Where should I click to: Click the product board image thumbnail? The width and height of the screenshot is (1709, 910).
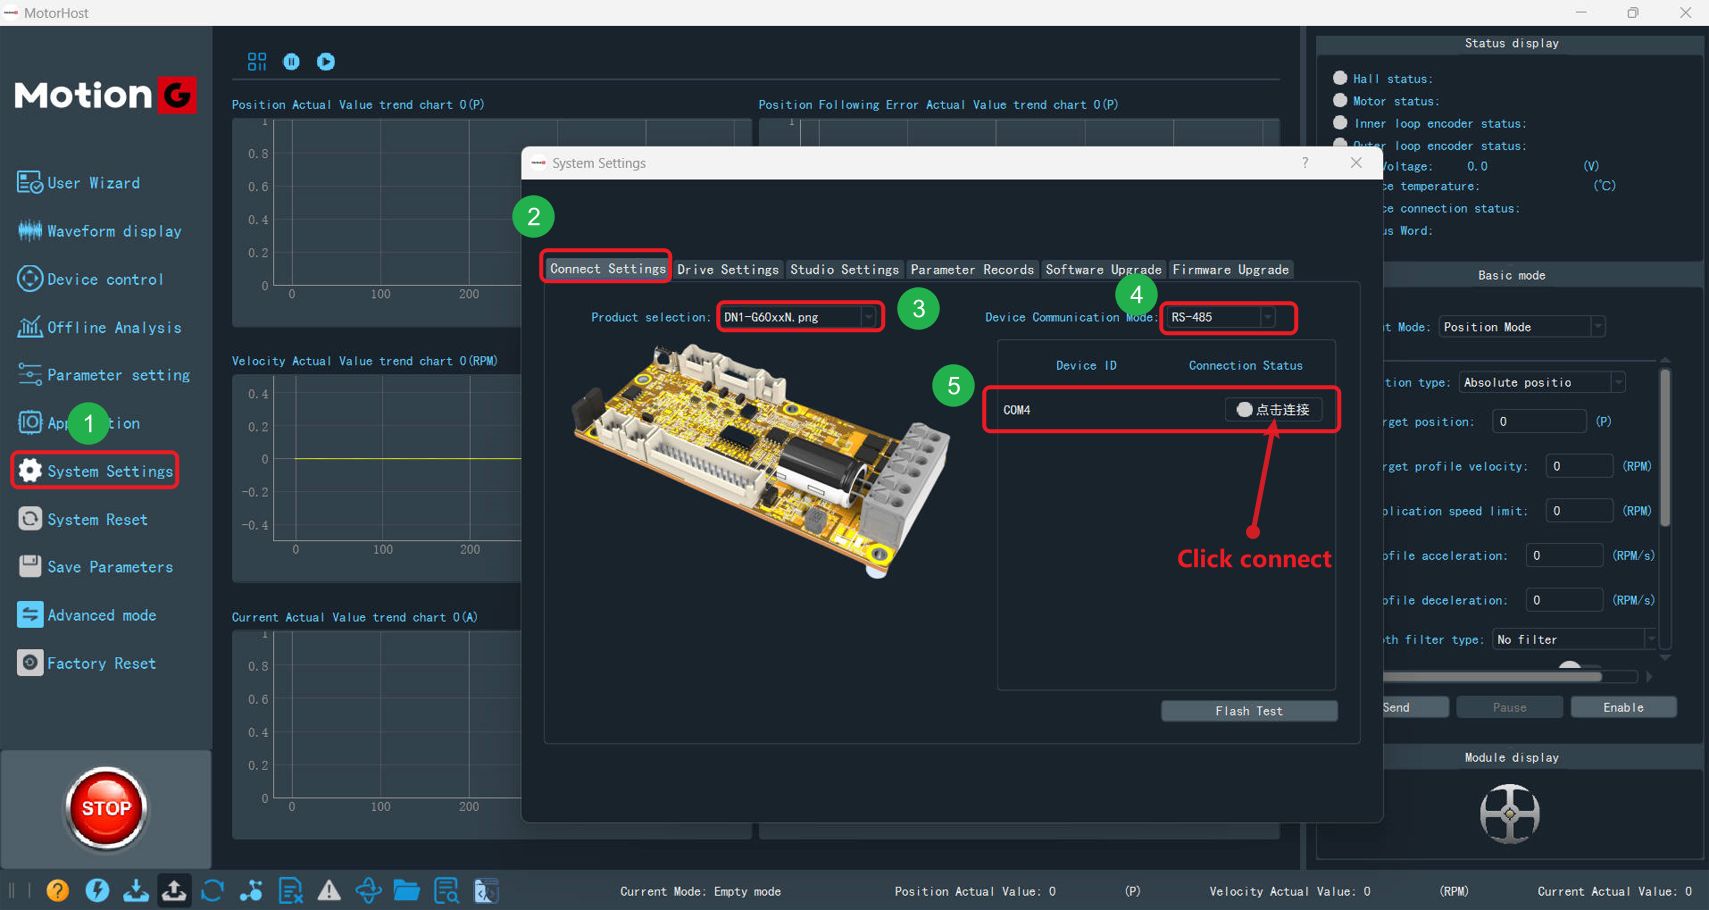pyautogui.click(x=761, y=461)
